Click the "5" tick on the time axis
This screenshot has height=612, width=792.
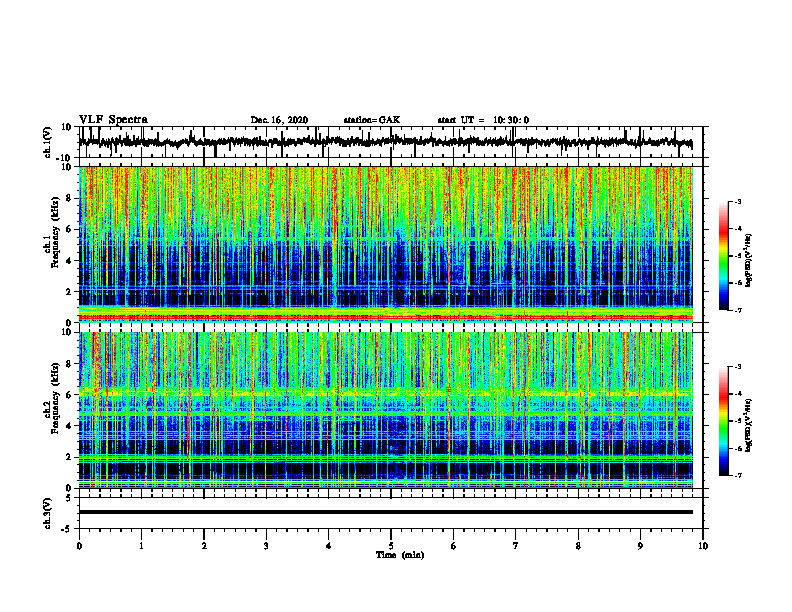click(391, 546)
